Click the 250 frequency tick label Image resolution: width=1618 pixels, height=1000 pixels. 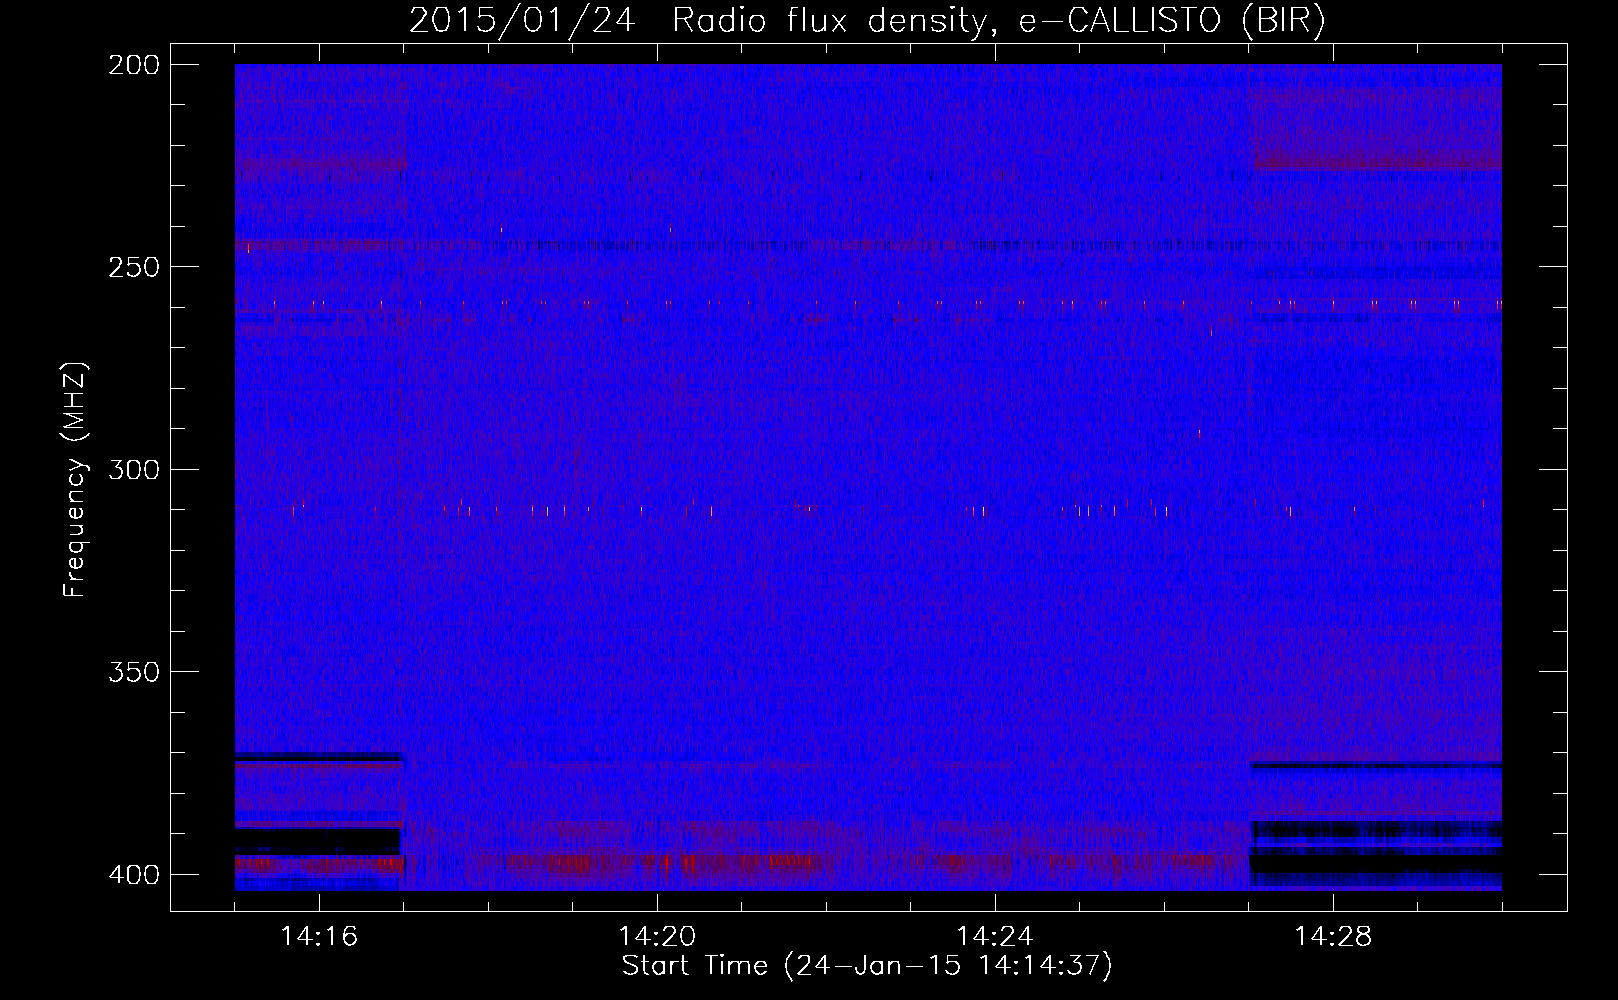tap(133, 267)
